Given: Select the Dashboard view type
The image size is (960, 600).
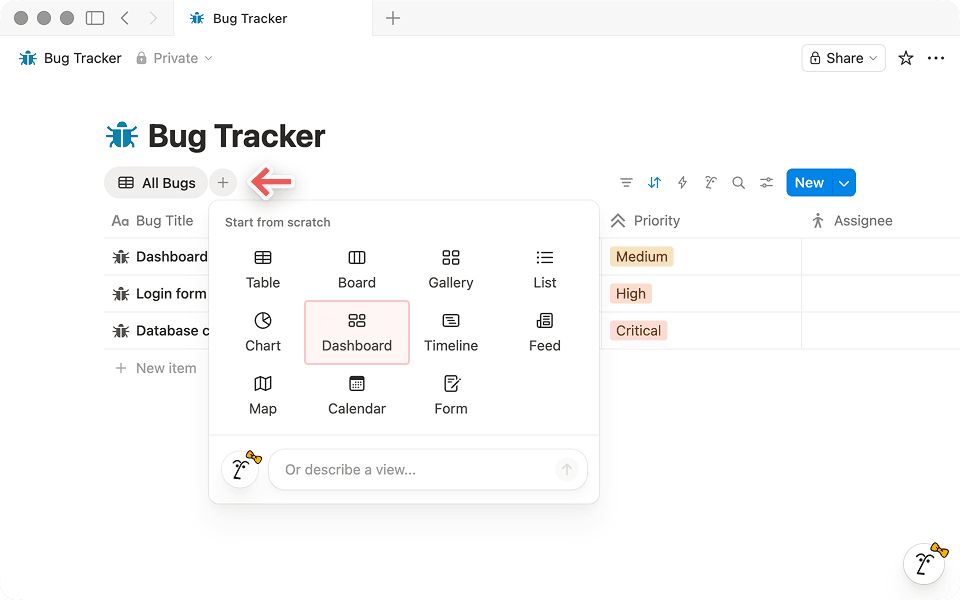Looking at the screenshot, I should [x=356, y=332].
